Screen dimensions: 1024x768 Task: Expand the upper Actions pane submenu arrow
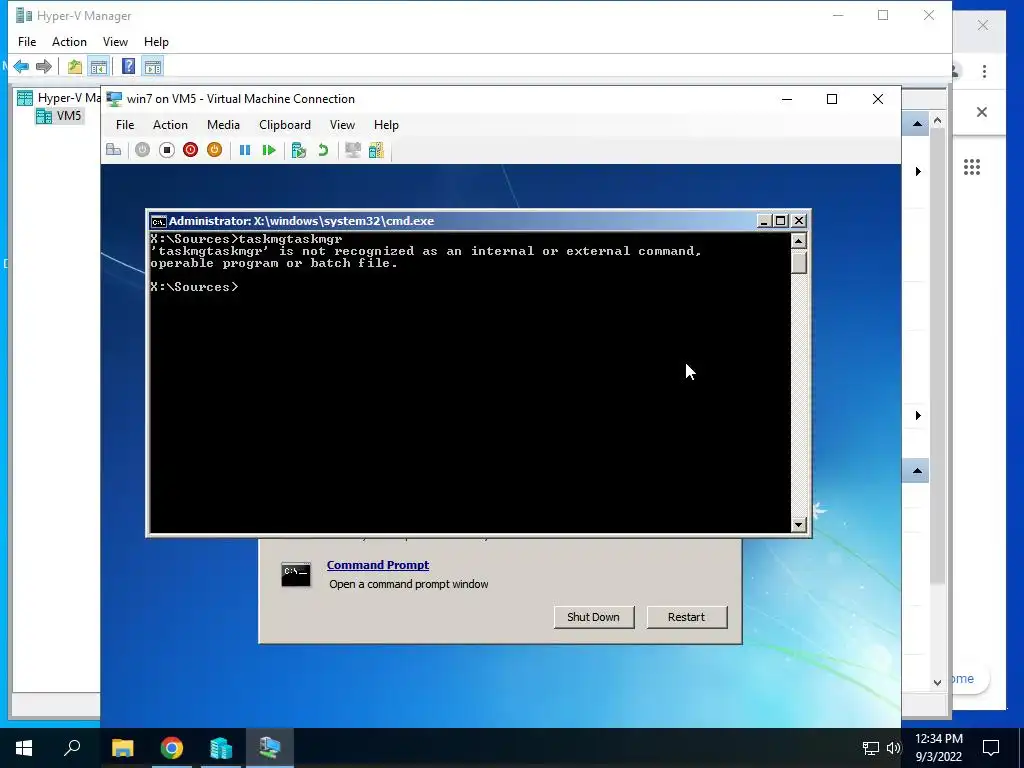[918, 171]
